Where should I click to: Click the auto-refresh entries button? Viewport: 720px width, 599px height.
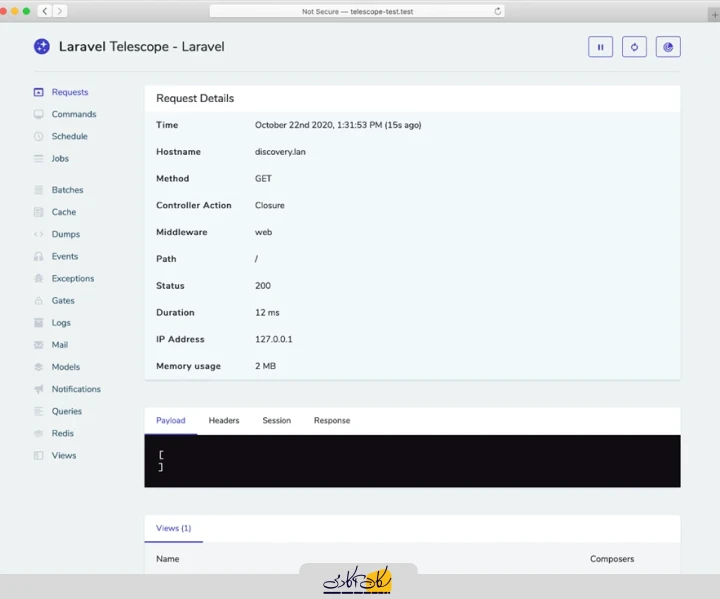coord(634,47)
